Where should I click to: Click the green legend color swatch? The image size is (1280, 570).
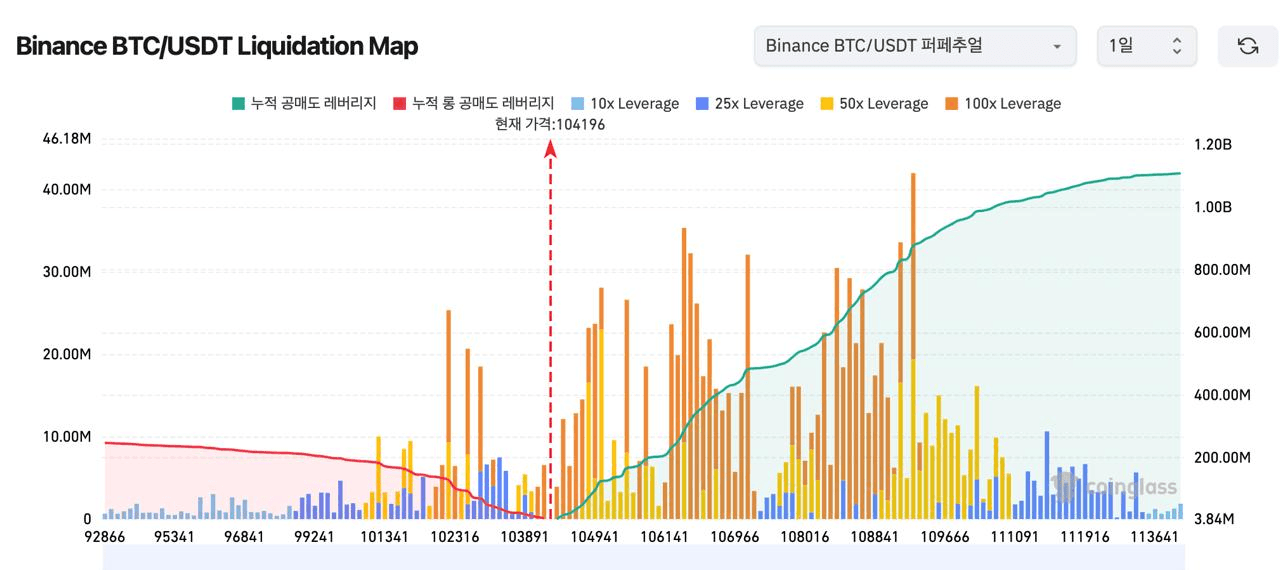coord(238,103)
